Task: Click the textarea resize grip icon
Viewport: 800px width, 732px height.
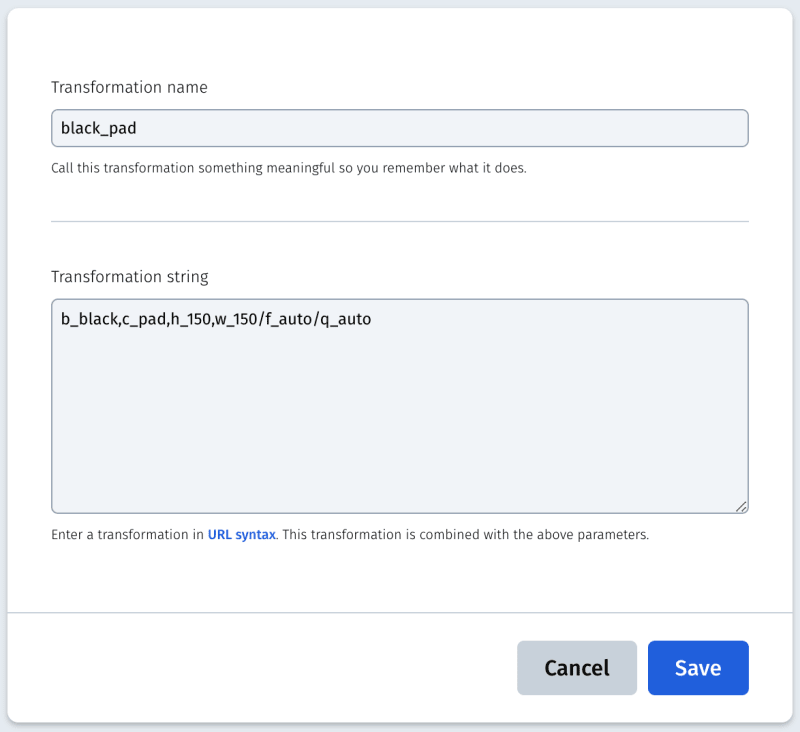Action: 741,507
